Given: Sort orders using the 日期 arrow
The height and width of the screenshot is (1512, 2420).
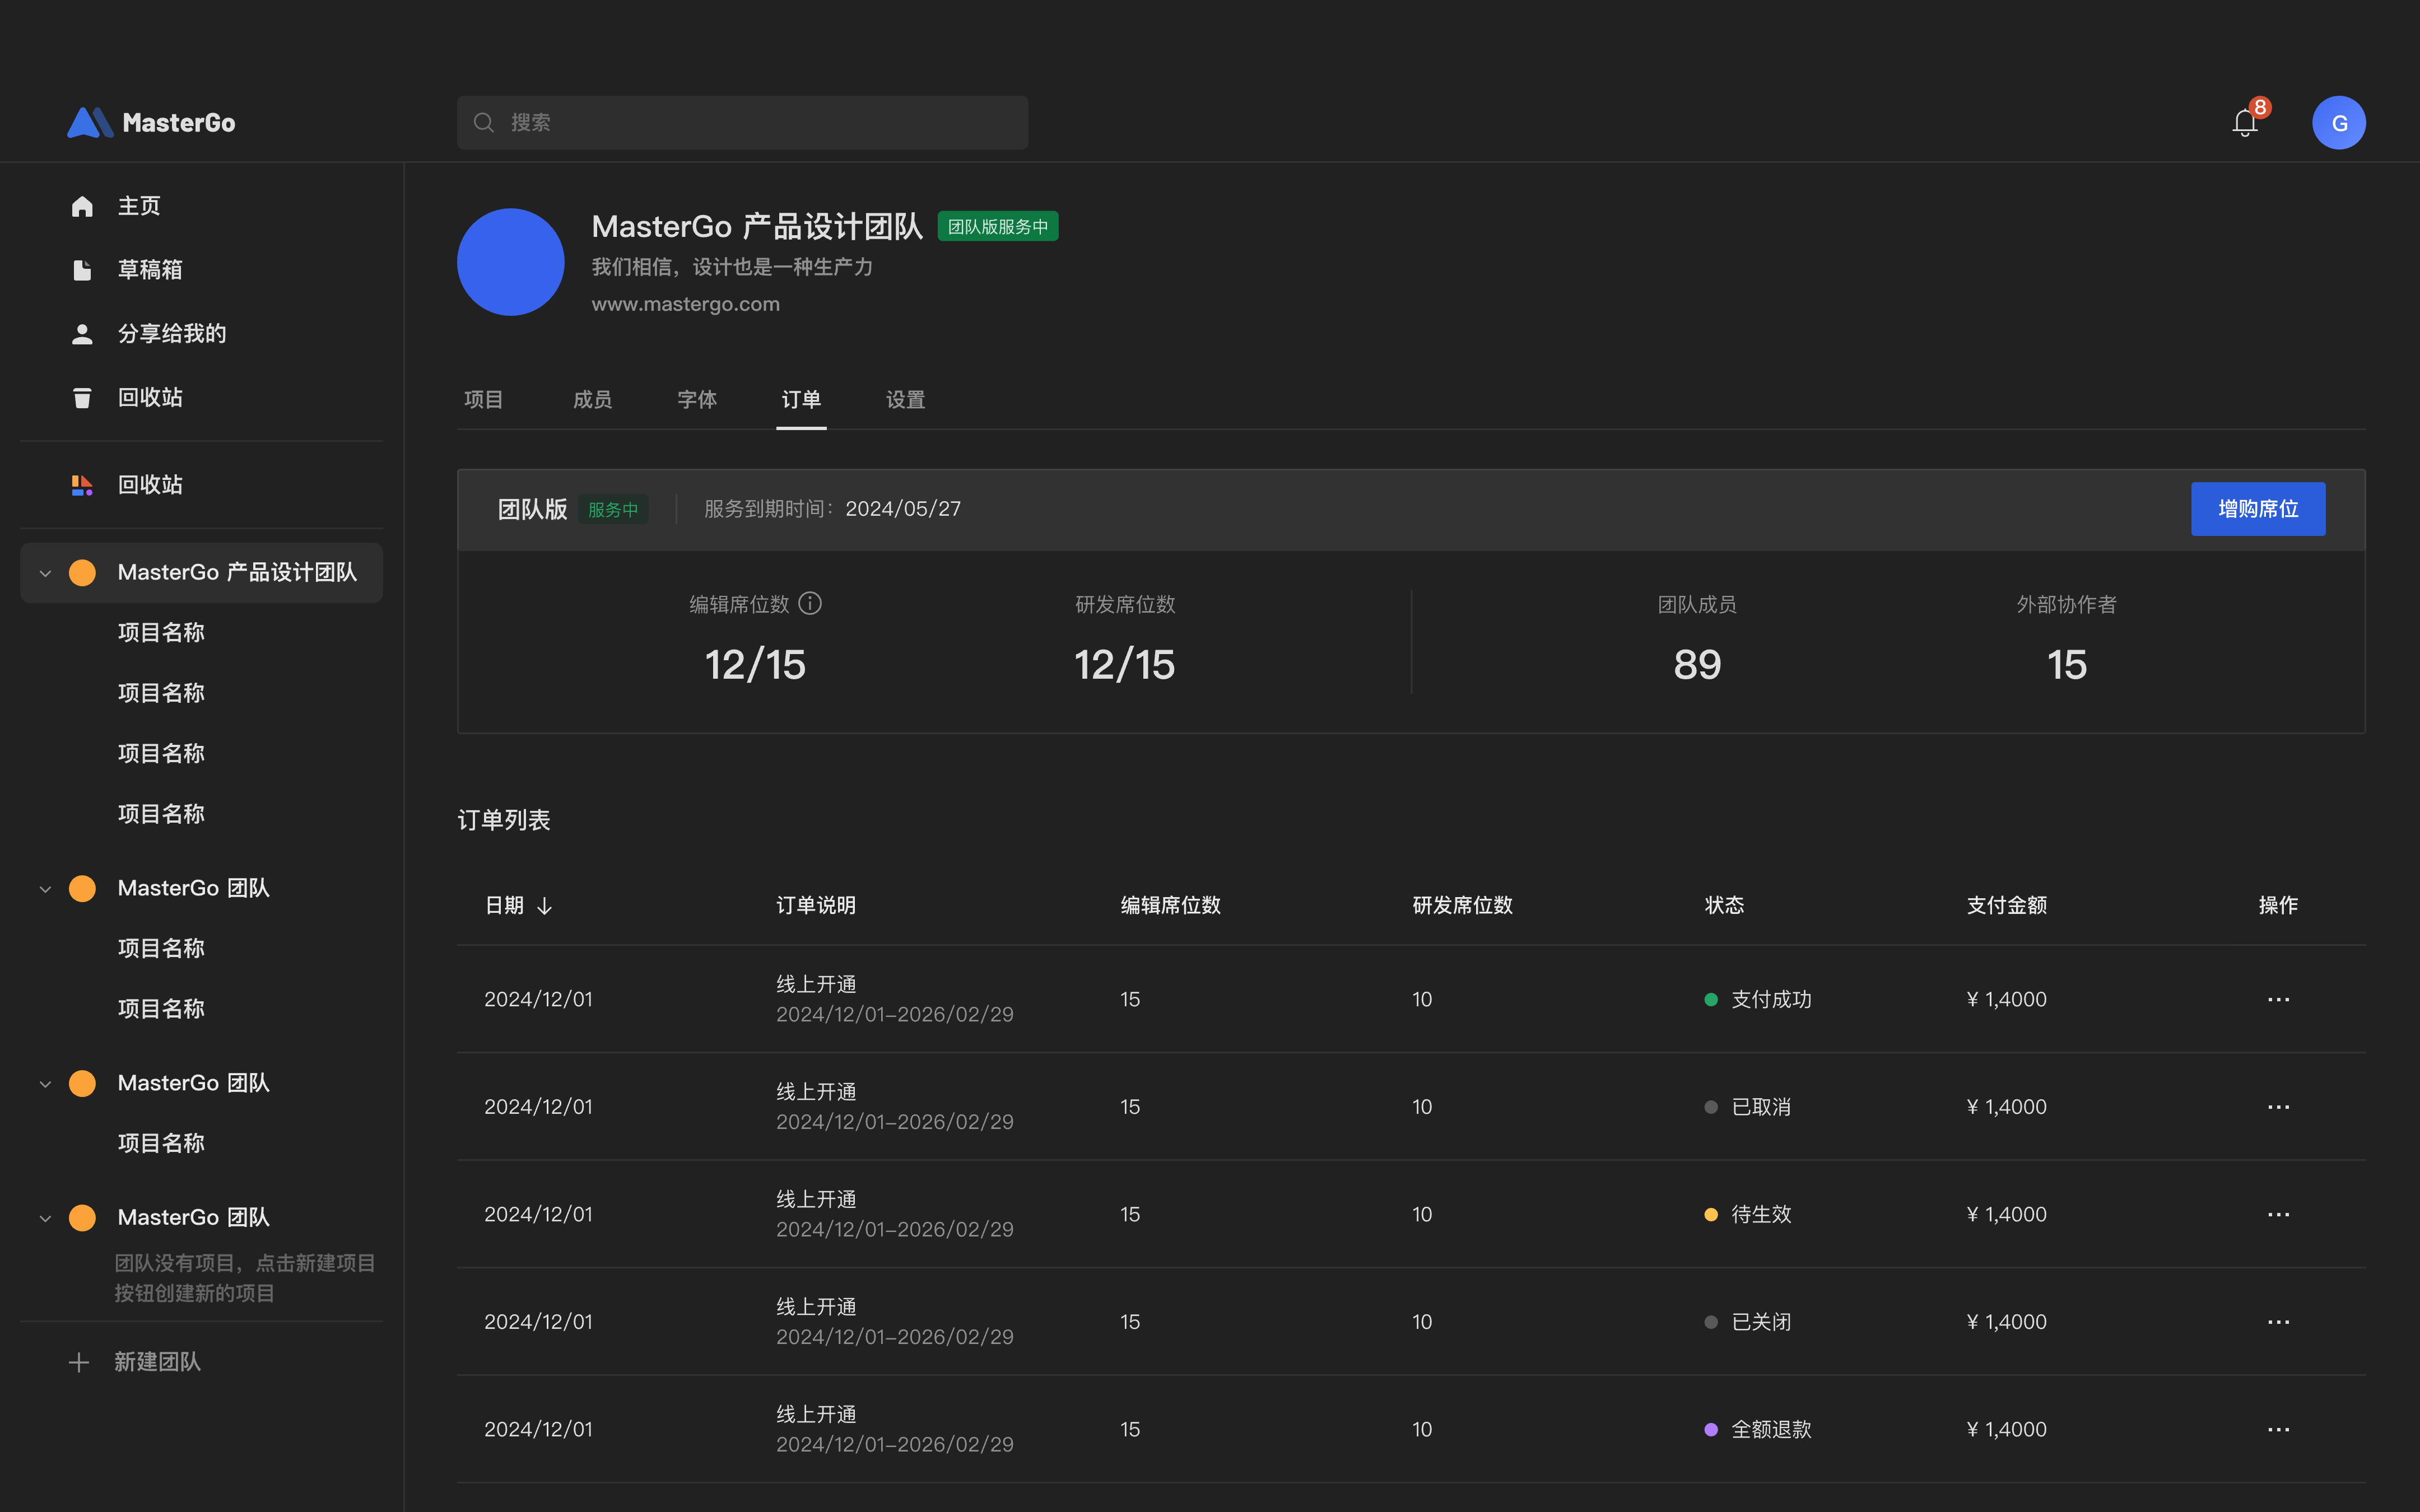Looking at the screenshot, I should [545, 906].
